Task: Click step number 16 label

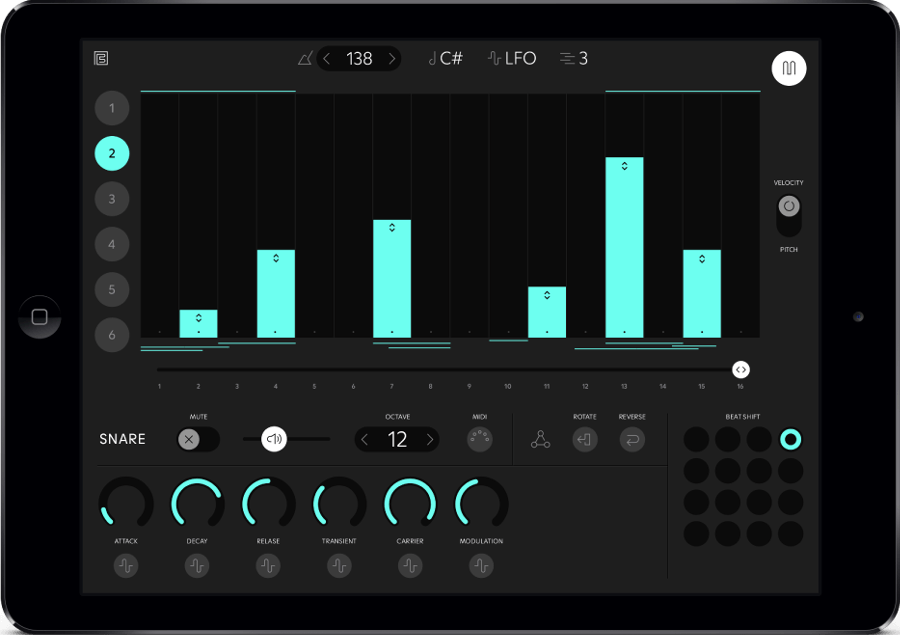Action: [x=740, y=386]
